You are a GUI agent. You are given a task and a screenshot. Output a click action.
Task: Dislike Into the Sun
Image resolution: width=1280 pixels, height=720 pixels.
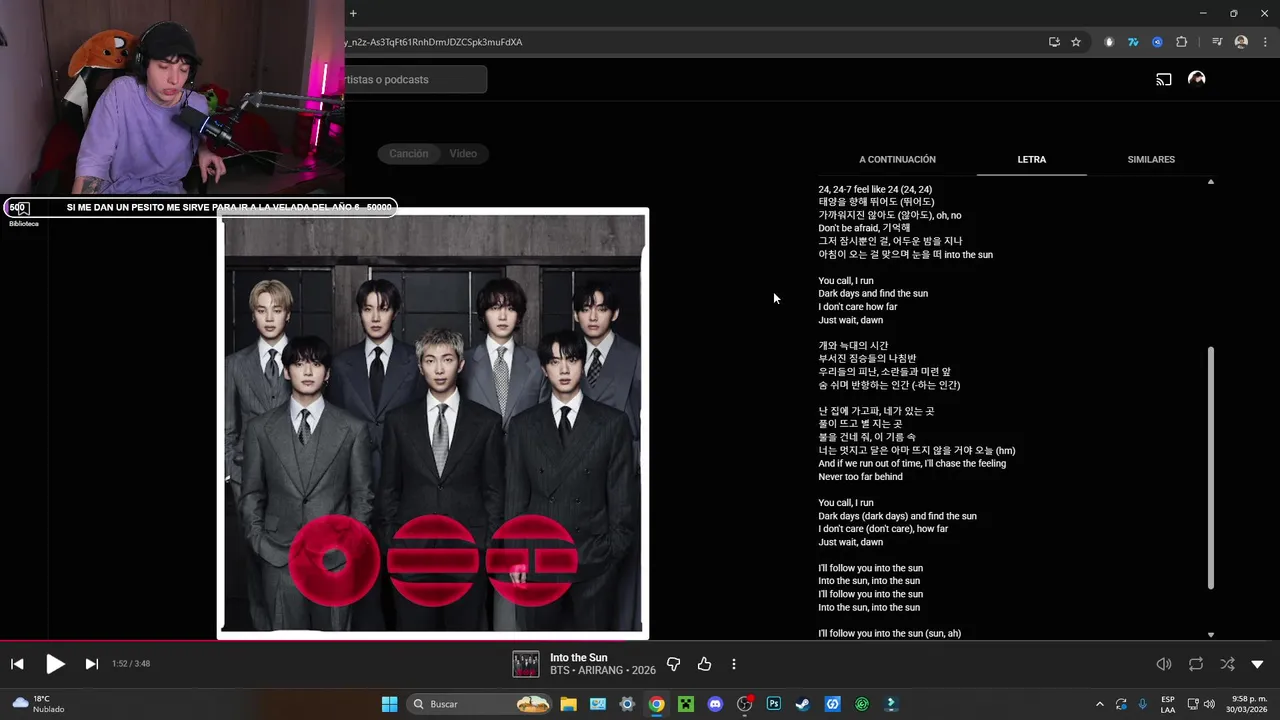[673, 664]
